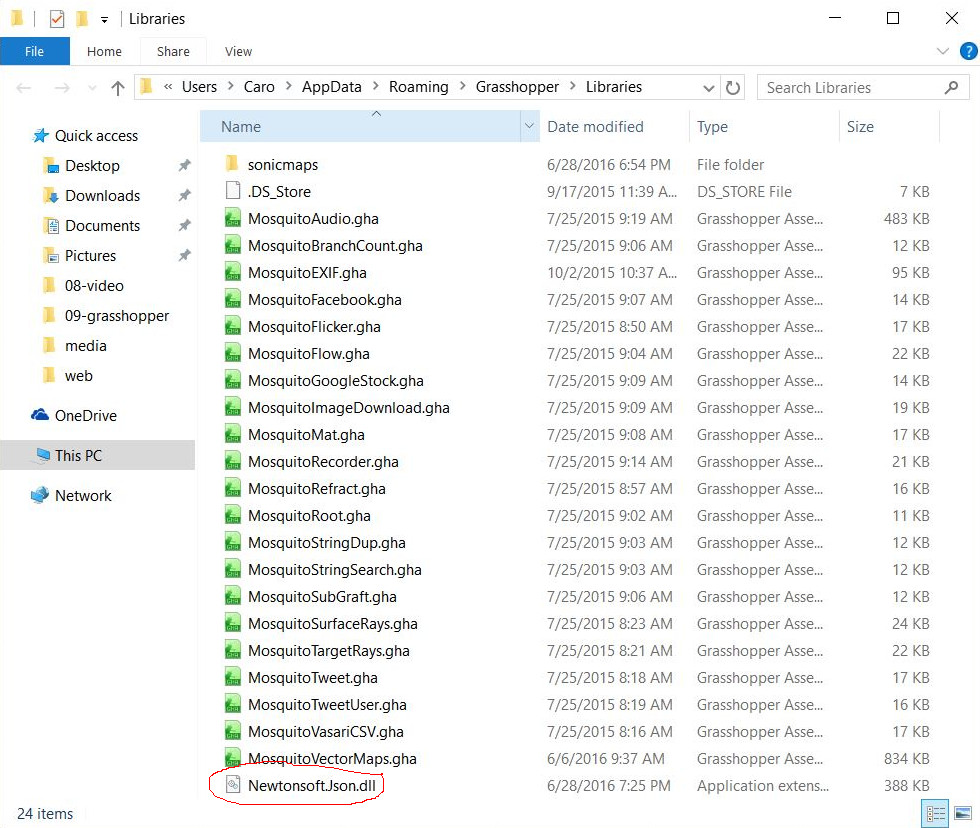Image resolution: width=980 pixels, height=828 pixels.
Task: Refresh the Libraries folder
Action: coord(733,87)
